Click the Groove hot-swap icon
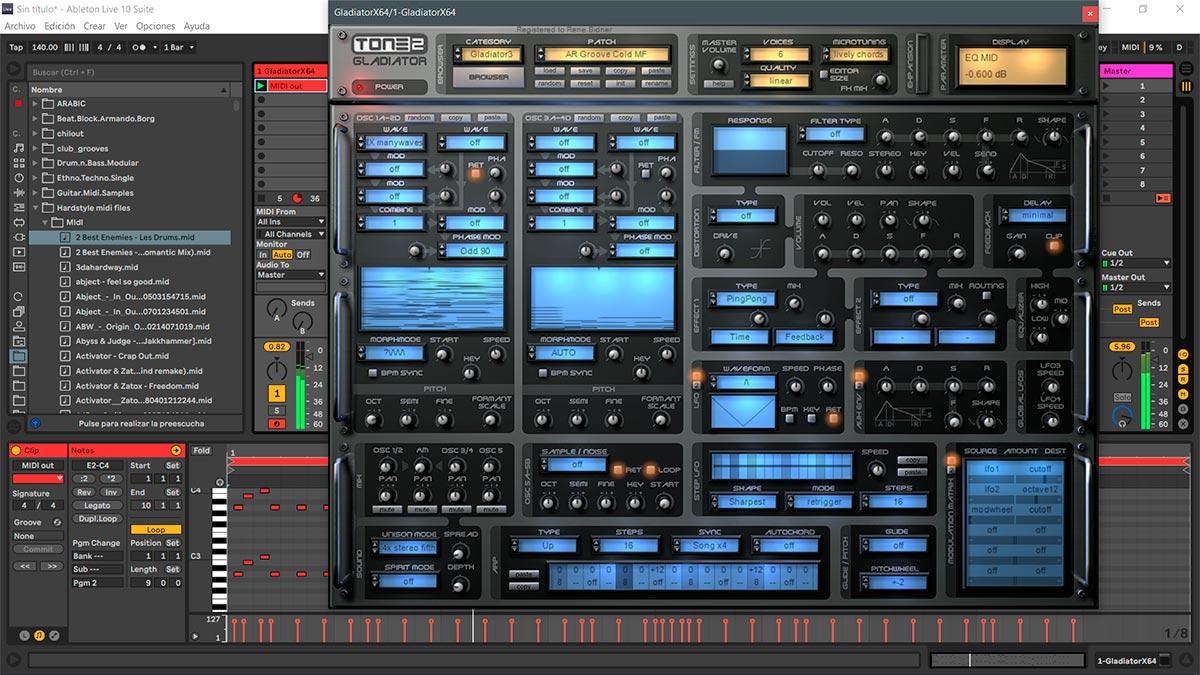Screen dimensions: 1200x675 (57, 522)
